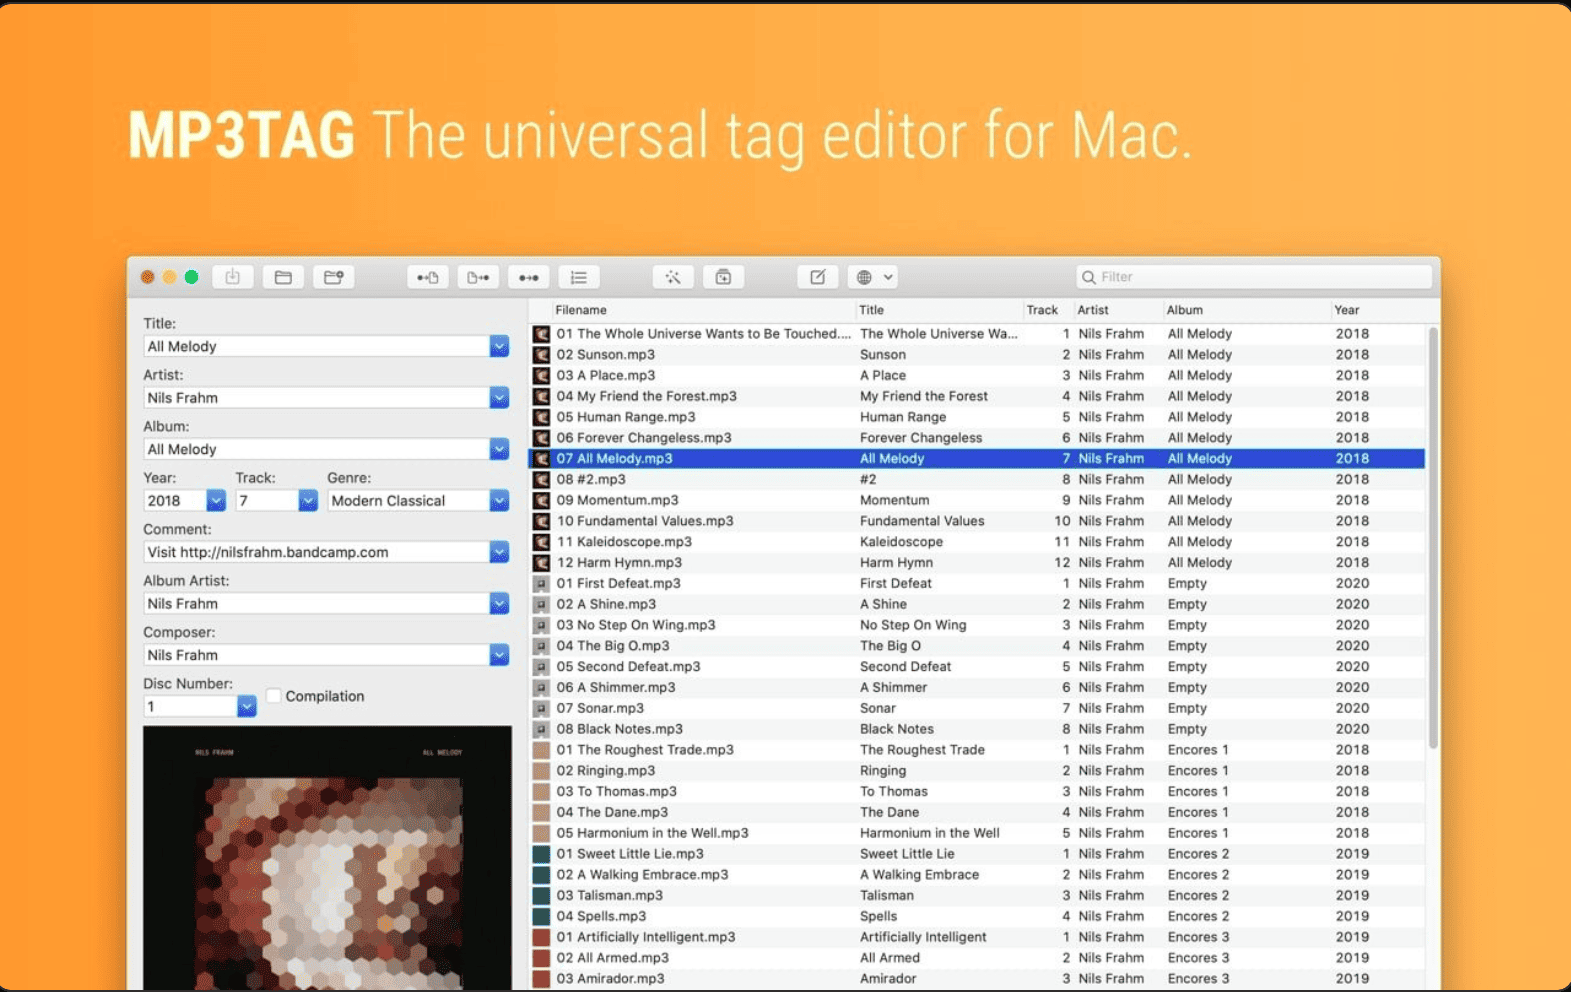Expand the Title field dropdown arrow

pos(499,346)
